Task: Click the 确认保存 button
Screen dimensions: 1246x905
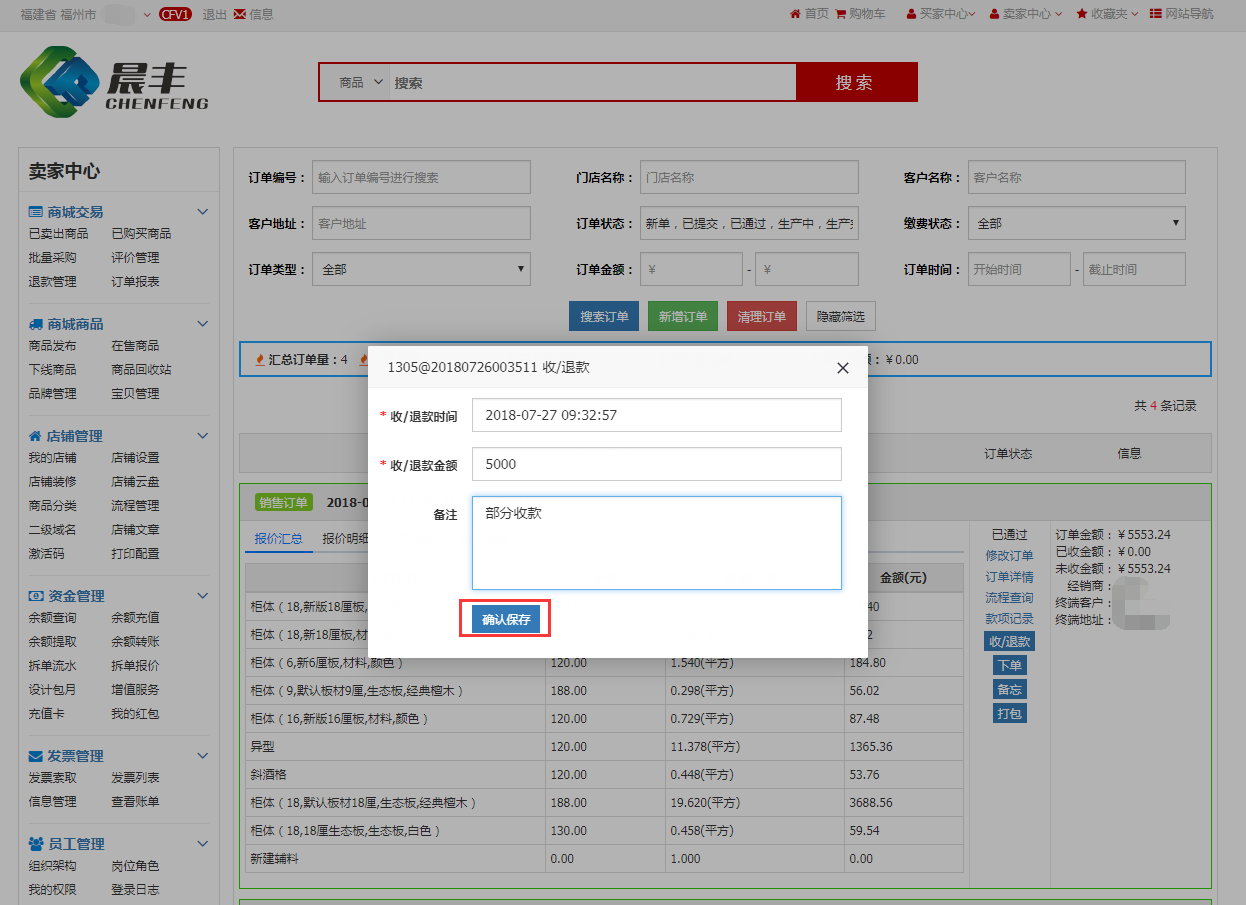Action: click(x=505, y=620)
